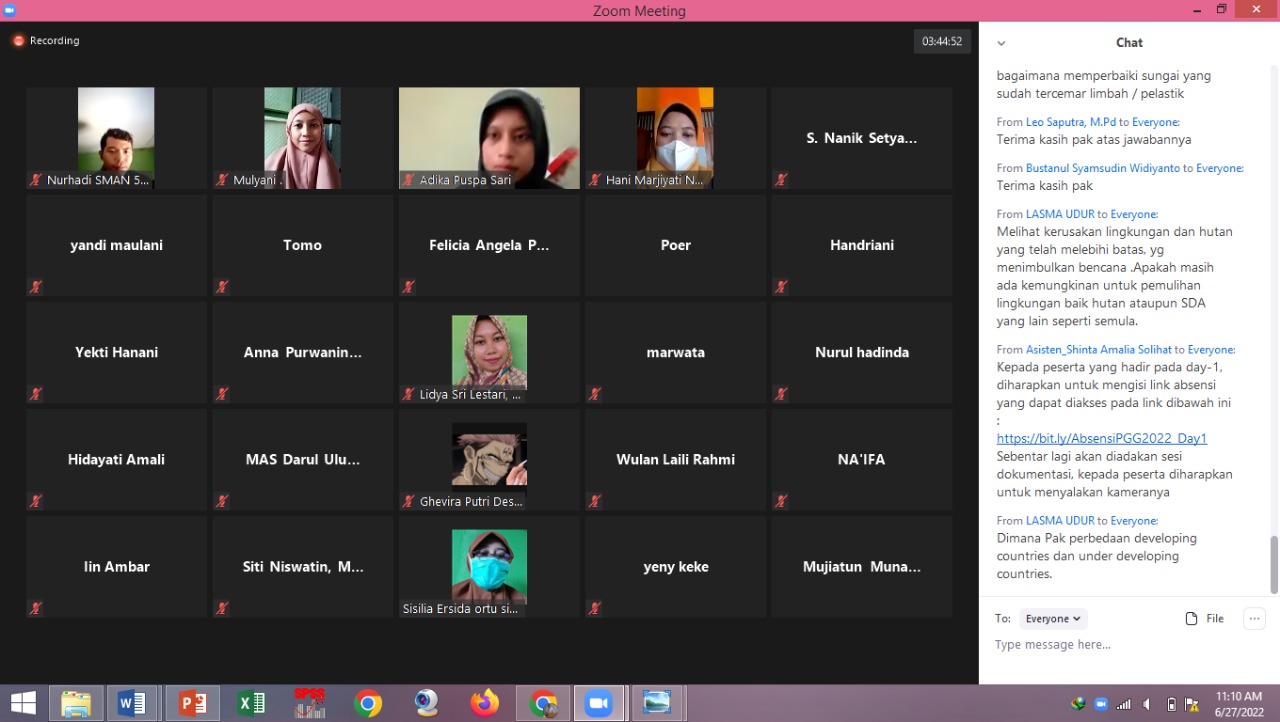
Task: Open Firefox from taskbar
Action: (x=485, y=704)
